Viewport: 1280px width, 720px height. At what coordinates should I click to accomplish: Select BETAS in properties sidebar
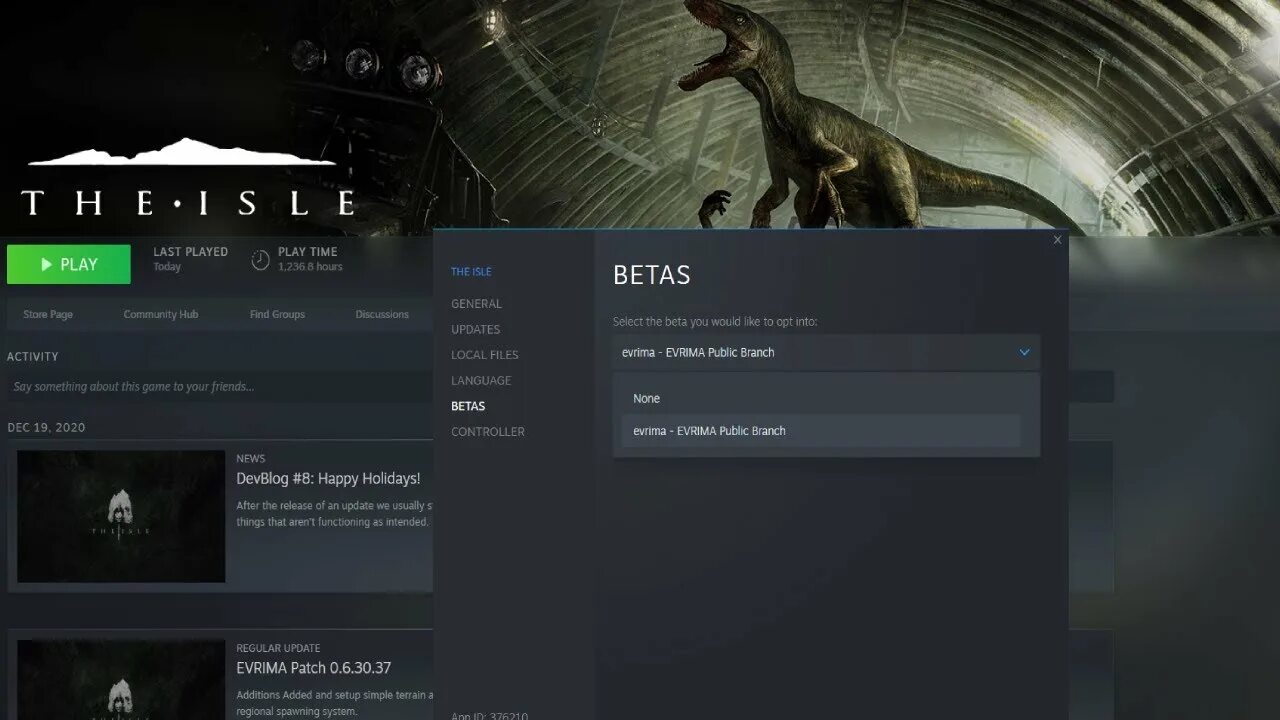[468, 406]
